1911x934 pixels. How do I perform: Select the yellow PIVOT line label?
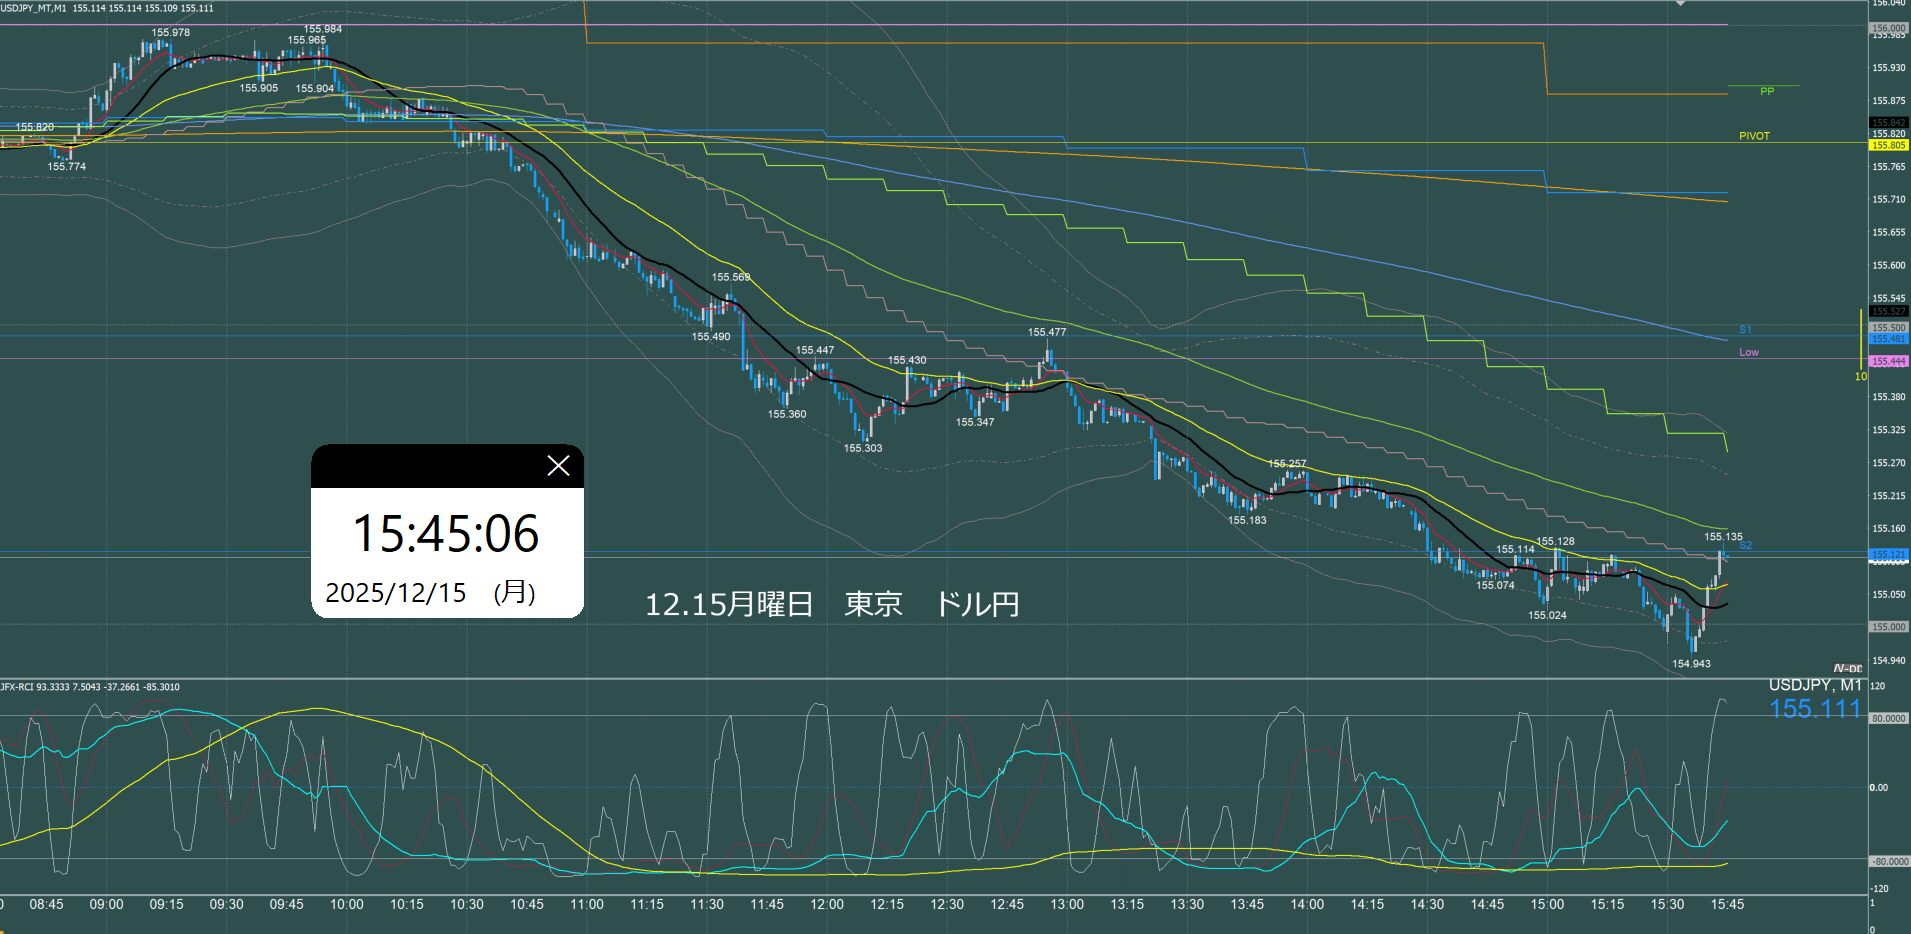coord(1754,136)
